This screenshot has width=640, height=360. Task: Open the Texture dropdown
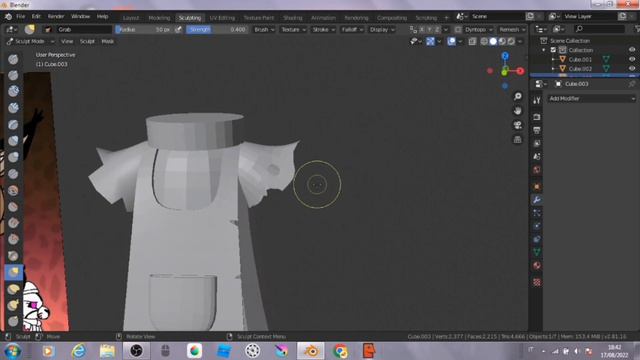pyautogui.click(x=293, y=29)
